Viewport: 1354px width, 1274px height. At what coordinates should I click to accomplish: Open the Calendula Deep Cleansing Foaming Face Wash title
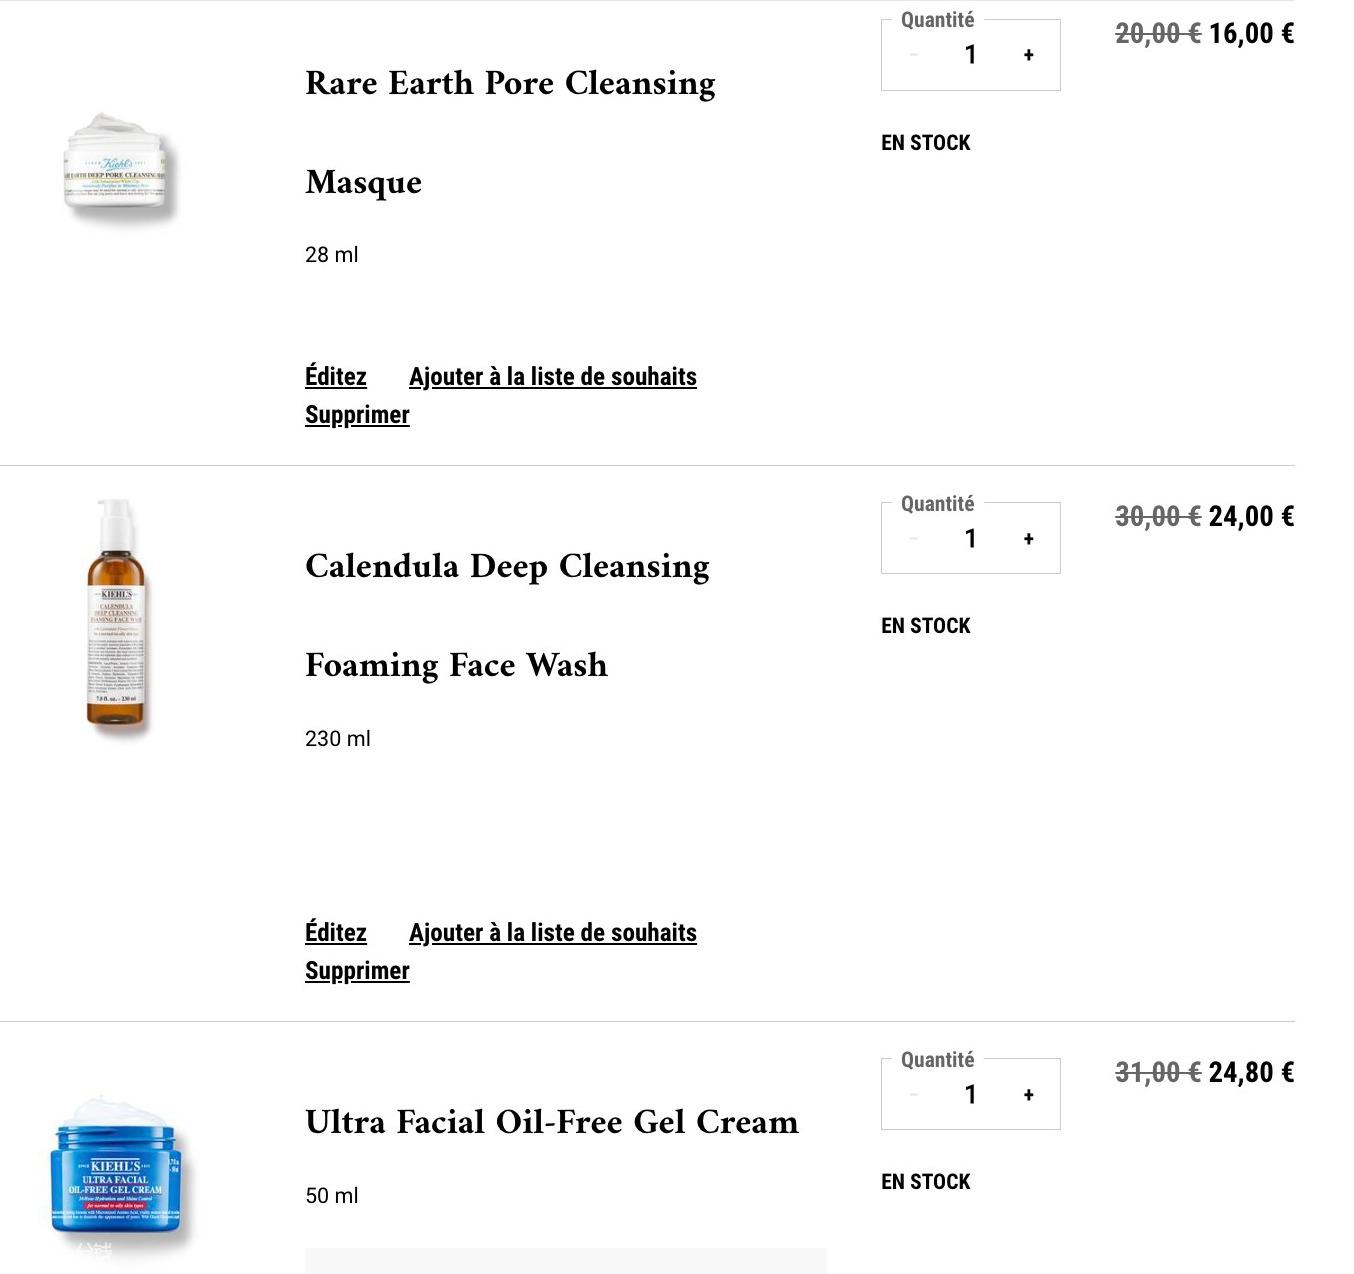click(507, 615)
